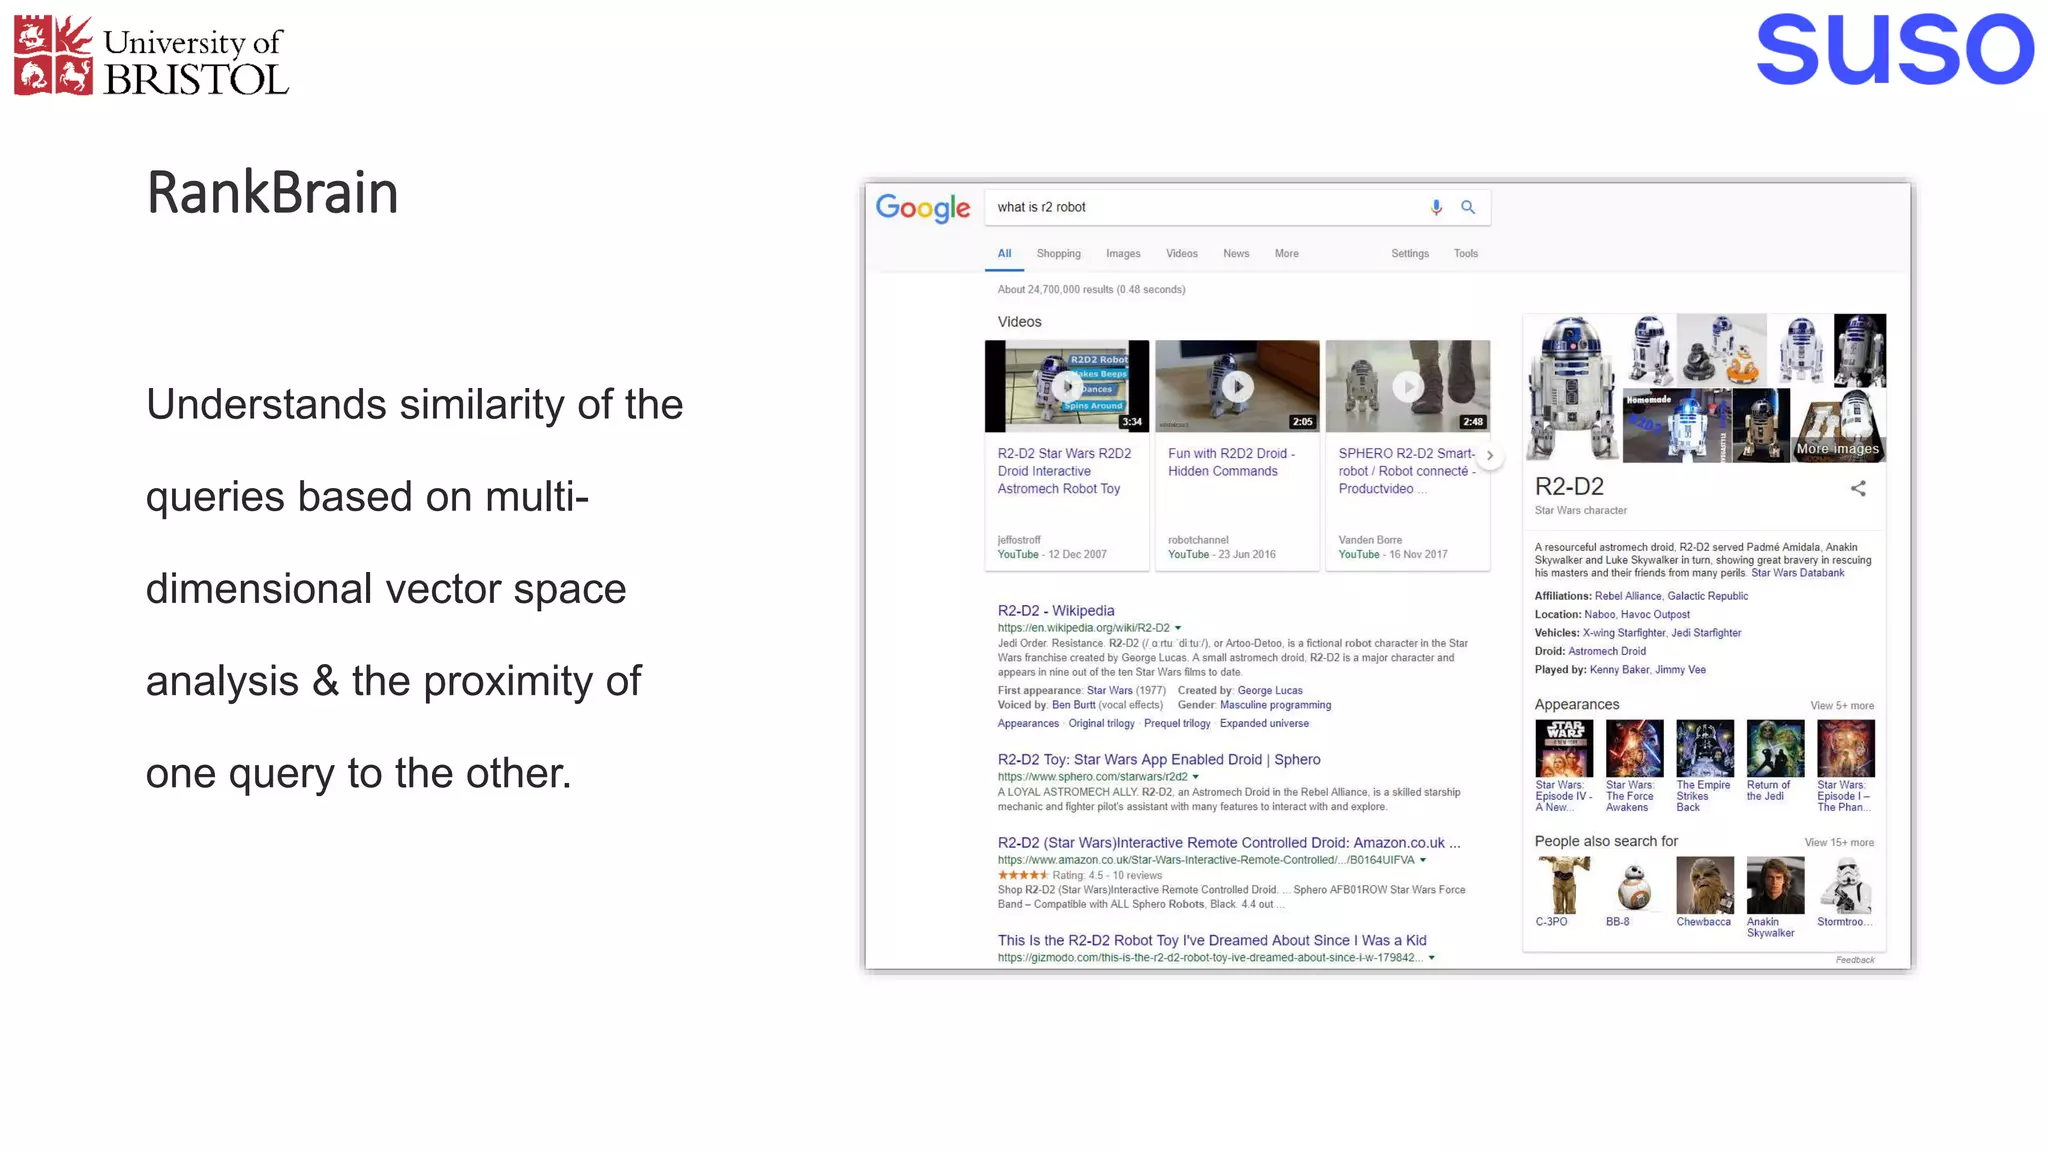Play the SPHERO R2-D2 Smart robot video
The width and height of the screenshot is (2048, 1152).
(1408, 386)
